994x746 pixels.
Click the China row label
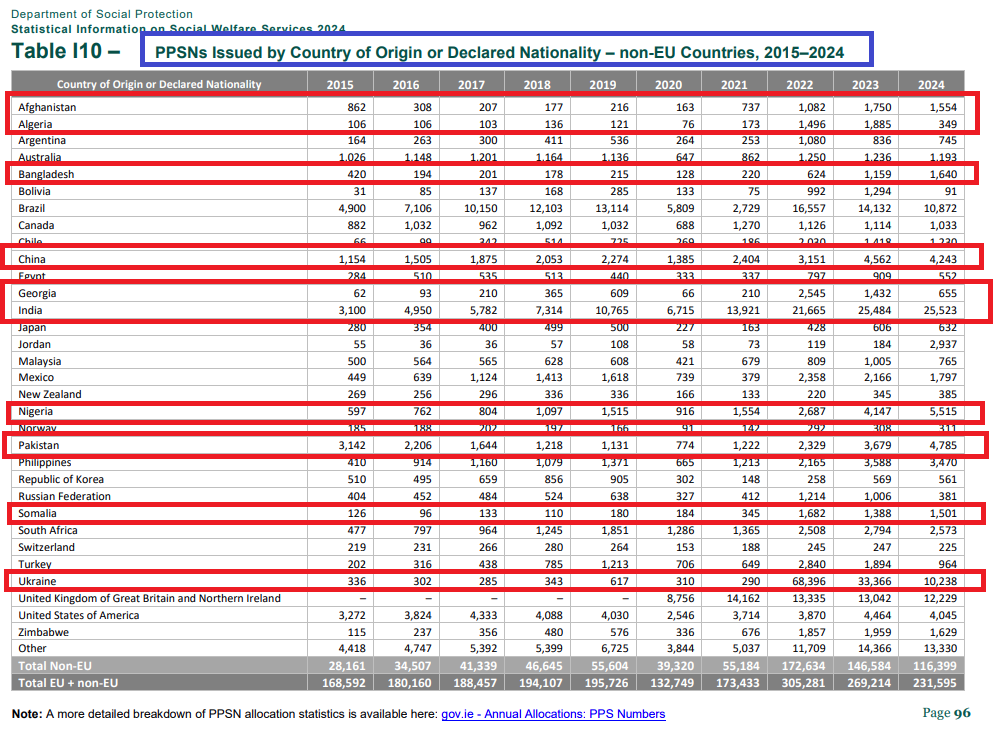(32, 259)
